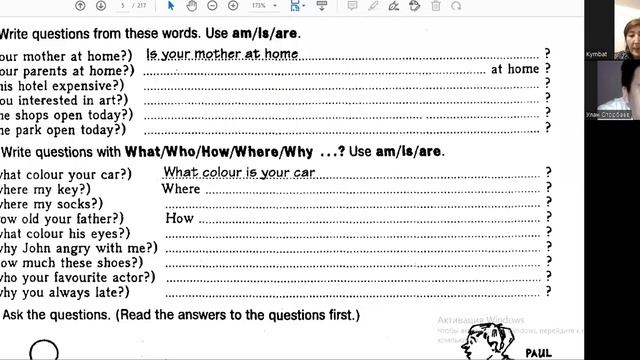Click the current page number field

point(122,6)
